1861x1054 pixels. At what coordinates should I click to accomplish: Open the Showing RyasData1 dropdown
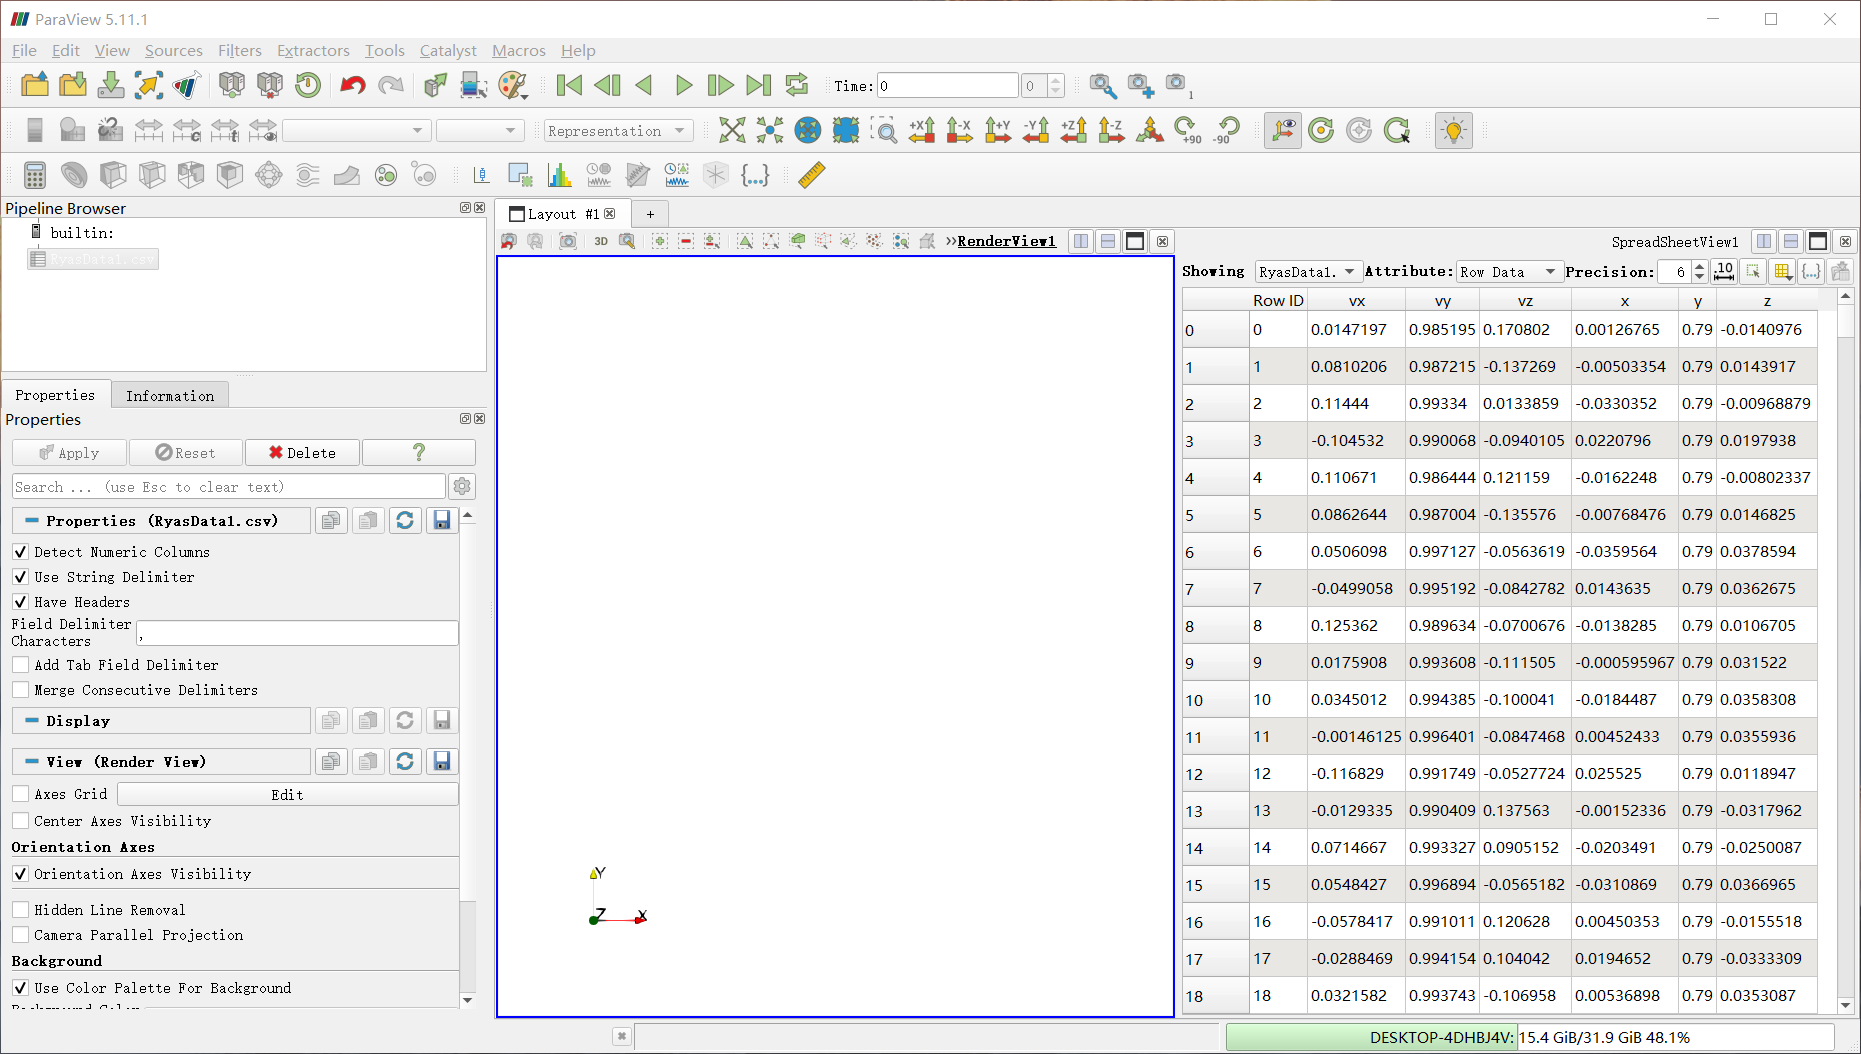[1307, 272]
